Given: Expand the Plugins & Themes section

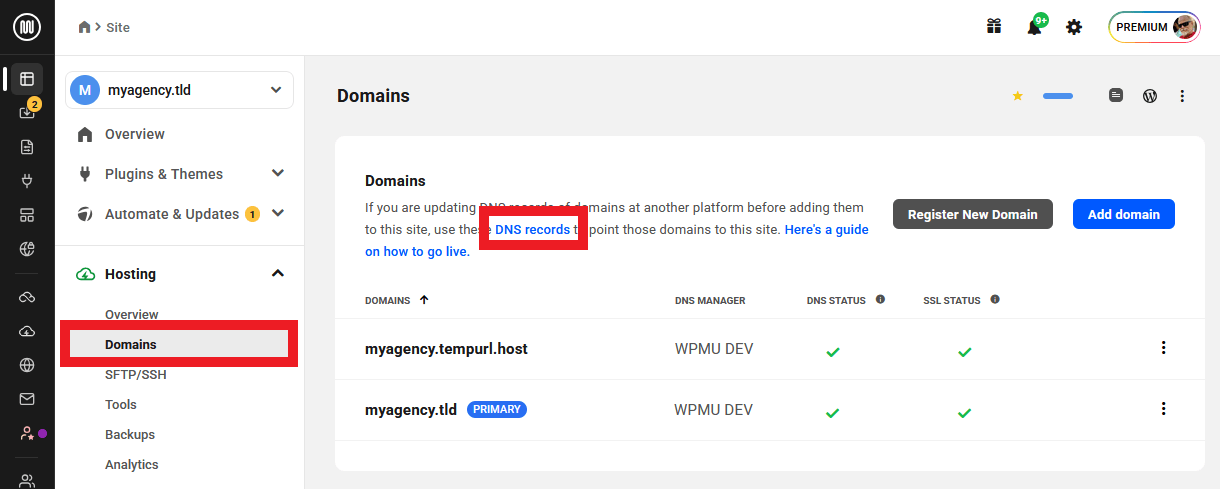Looking at the screenshot, I should click(x=278, y=174).
